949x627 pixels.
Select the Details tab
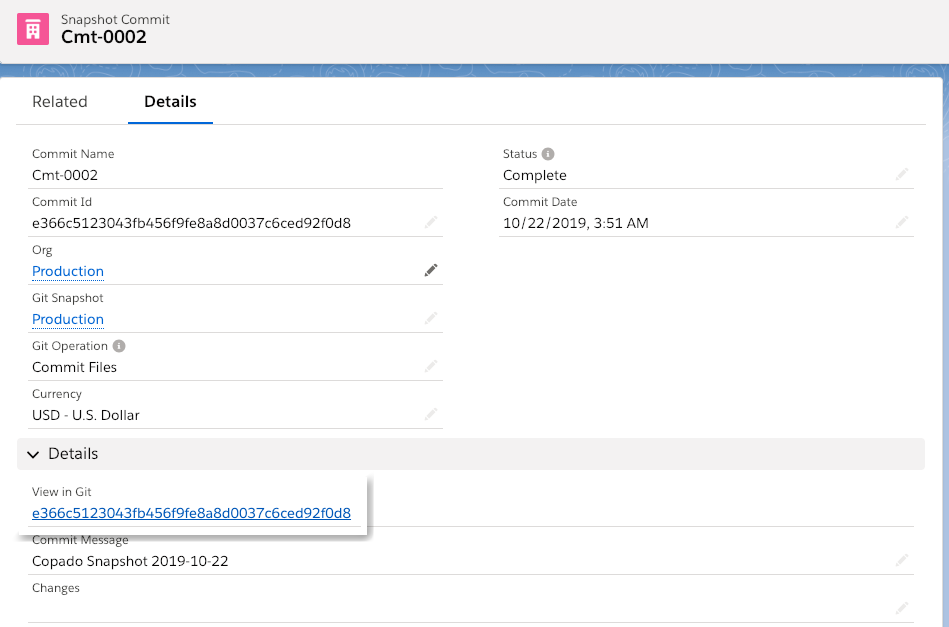coord(170,102)
